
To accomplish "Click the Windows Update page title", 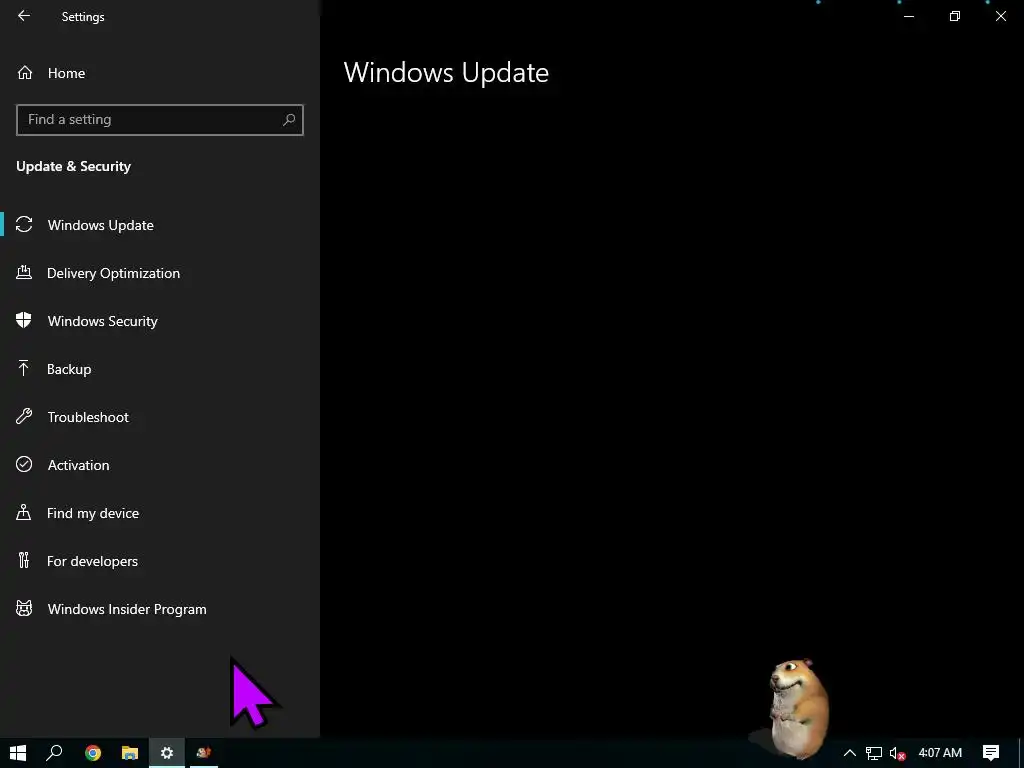I will pyautogui.click(x=446, y=72).
